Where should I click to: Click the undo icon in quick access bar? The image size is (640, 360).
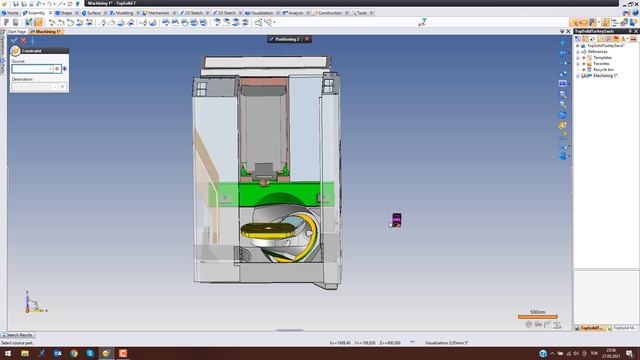click(x=39, y=4)
